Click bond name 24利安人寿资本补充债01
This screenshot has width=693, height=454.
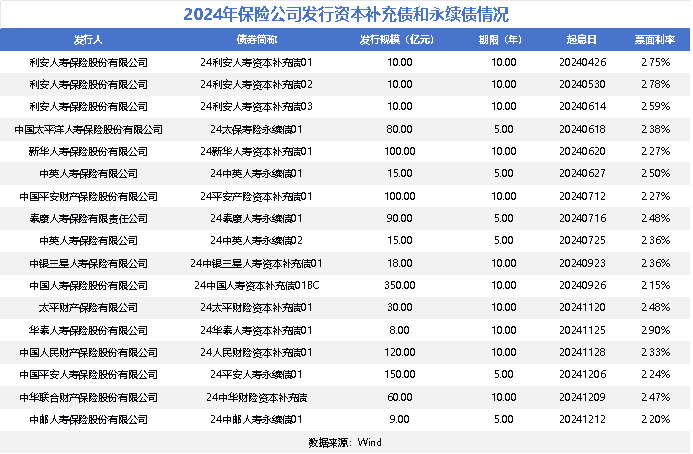(x=256, y=63)
